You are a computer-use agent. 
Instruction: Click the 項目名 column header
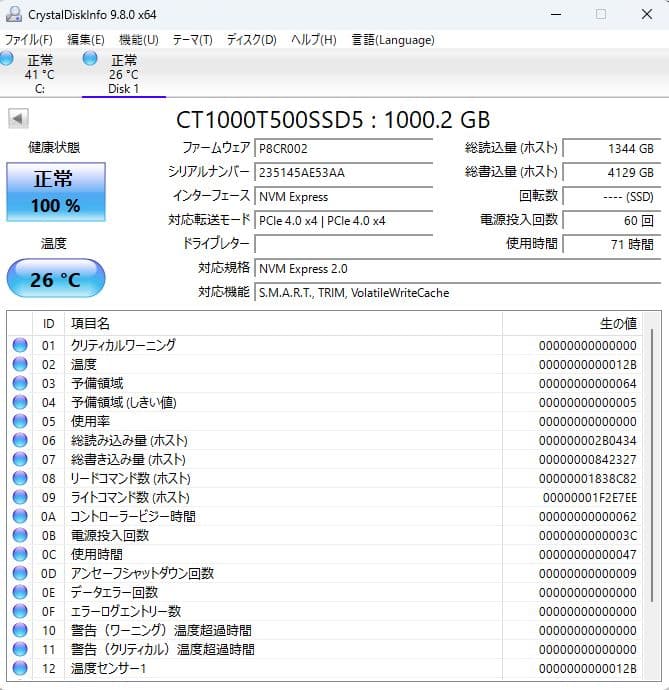click(x=283, y=324)
